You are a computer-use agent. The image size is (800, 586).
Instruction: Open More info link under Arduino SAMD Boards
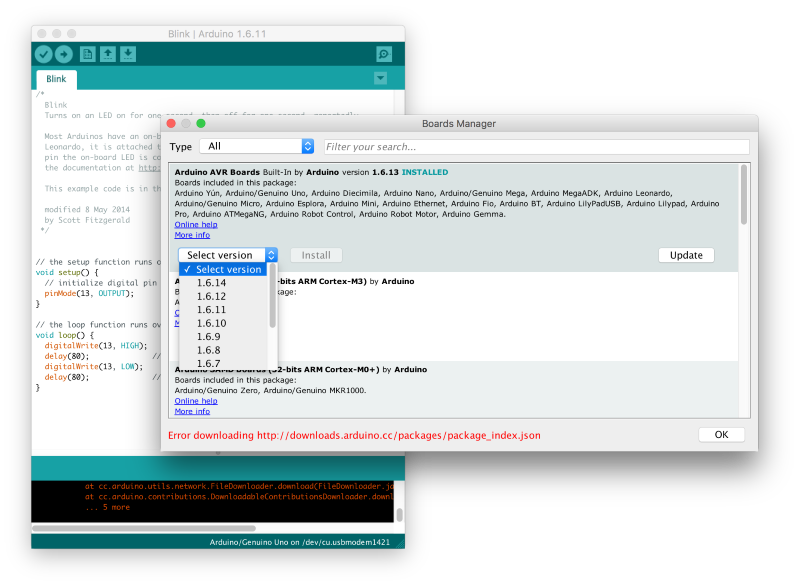192,412
